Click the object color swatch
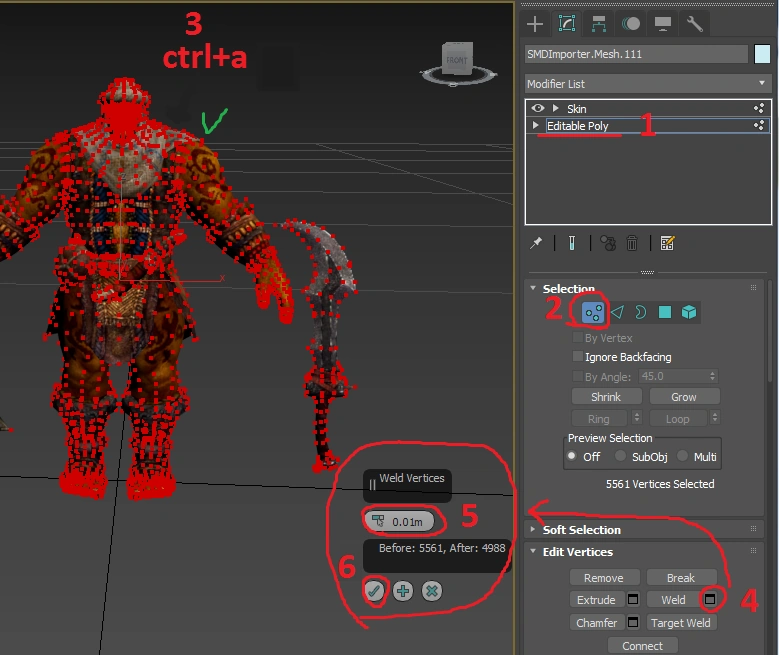 click(762, 54)
